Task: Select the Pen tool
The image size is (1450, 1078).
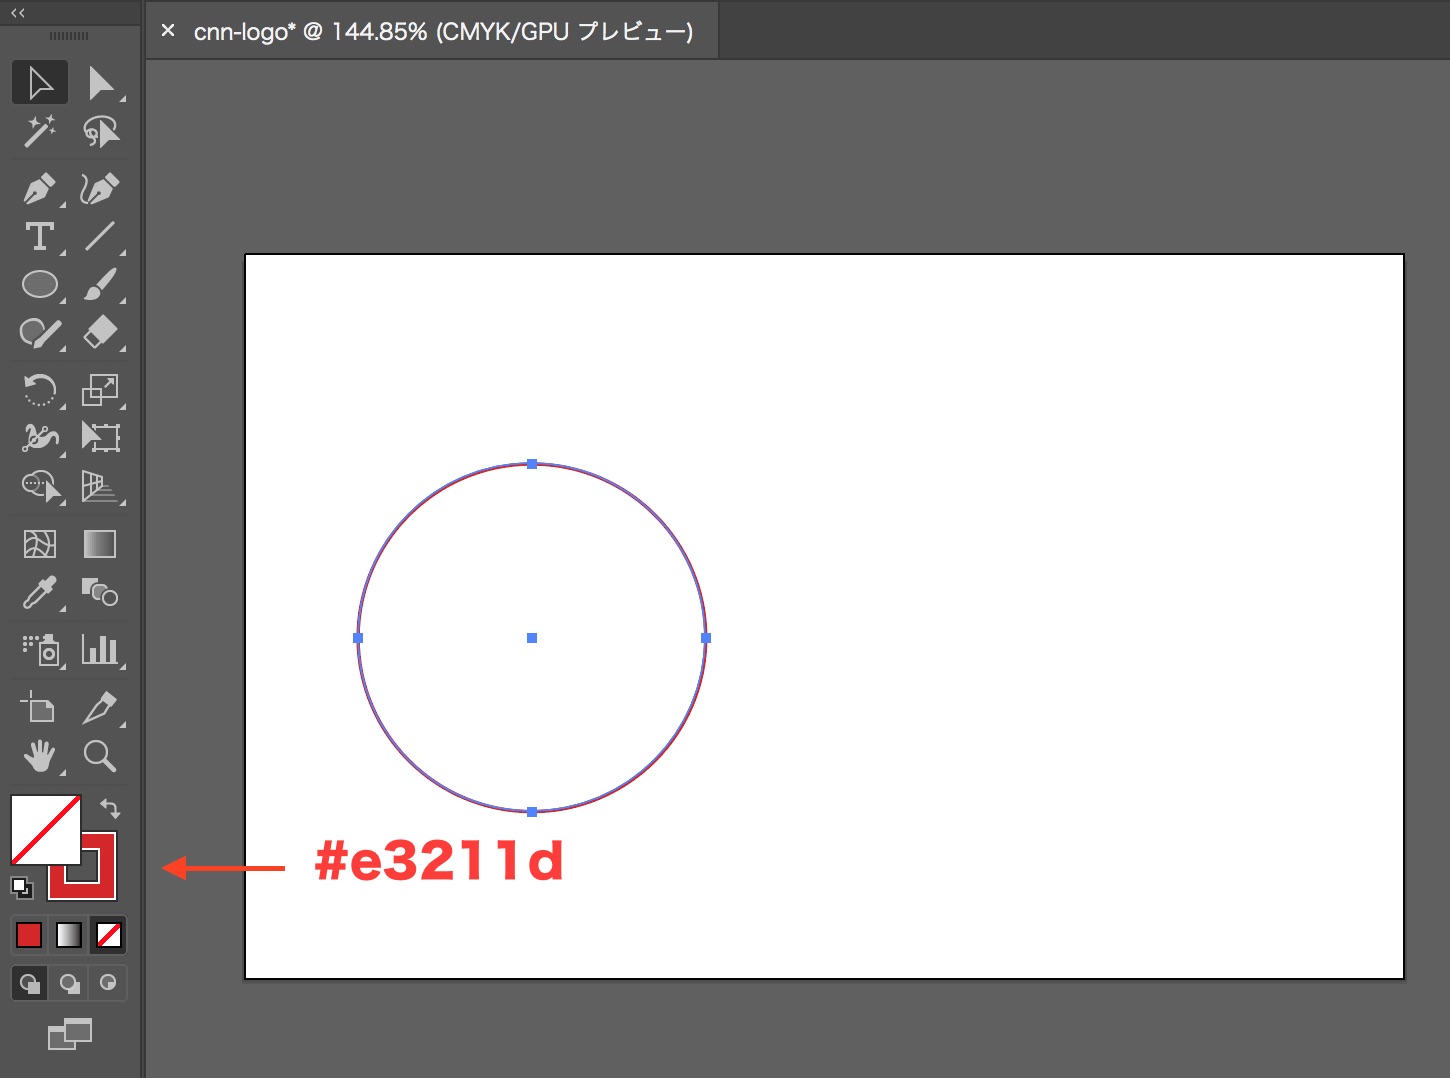Action: click(40, 188)
